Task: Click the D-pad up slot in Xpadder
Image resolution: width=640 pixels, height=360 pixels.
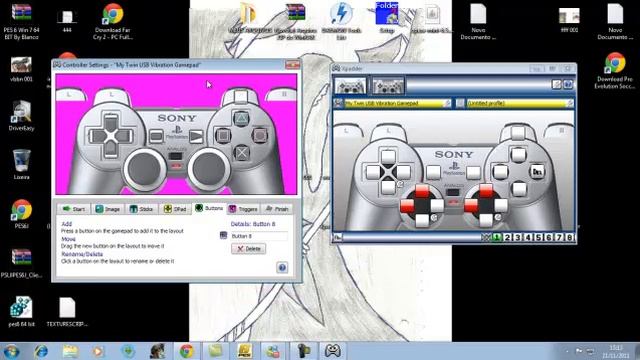Action: [388, 156]
